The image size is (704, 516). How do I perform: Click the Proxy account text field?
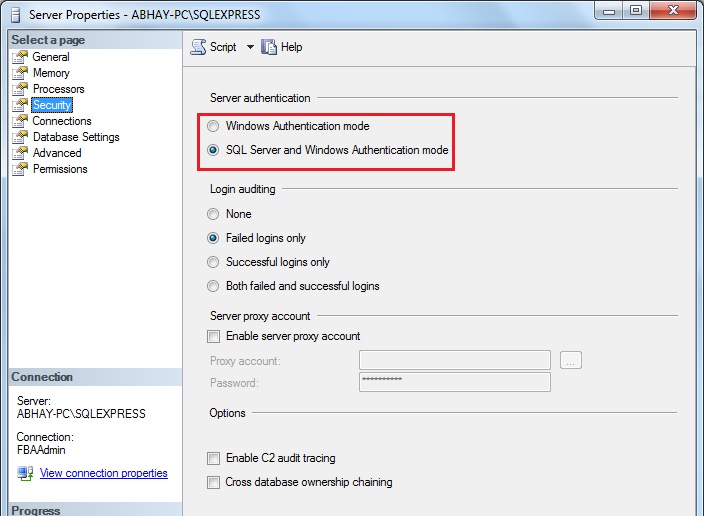point(455,360)
